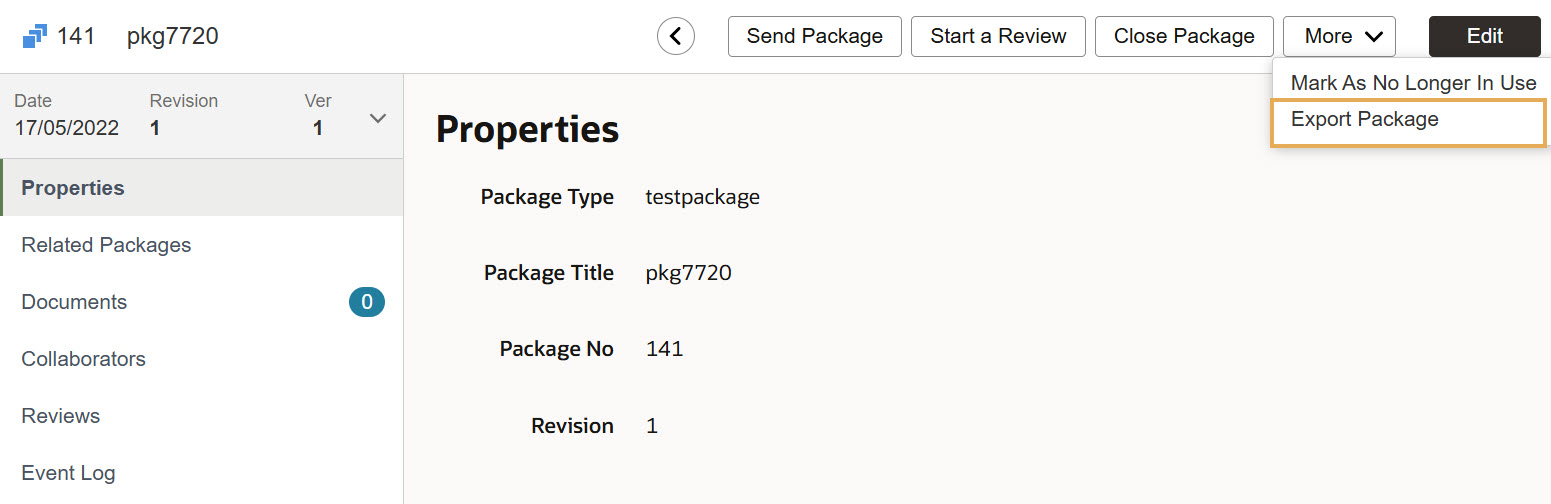Open the Documents section

pyautogui.click(x=74, y=302)
